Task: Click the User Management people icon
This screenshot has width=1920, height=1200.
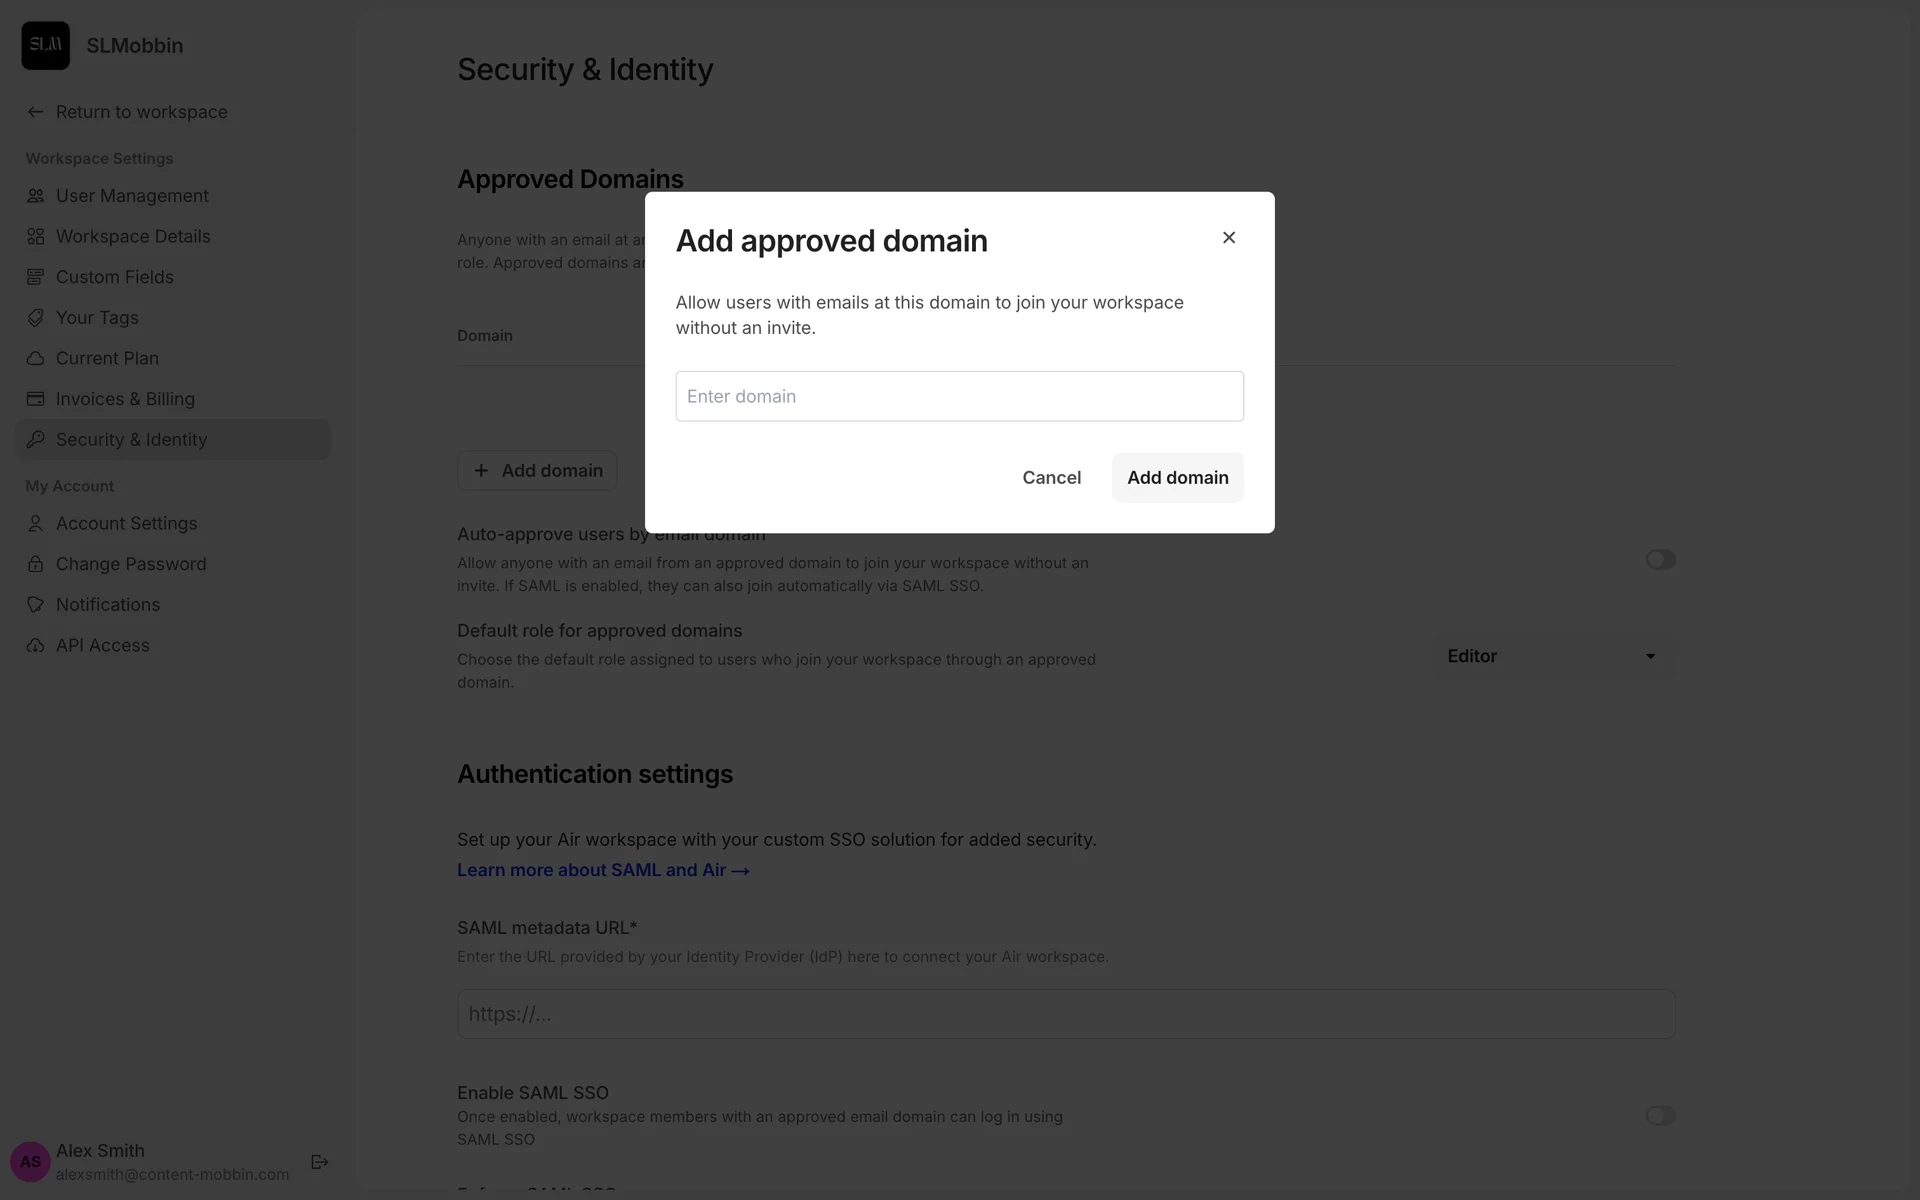Action: pyautogui.click(x=36, y=196)
